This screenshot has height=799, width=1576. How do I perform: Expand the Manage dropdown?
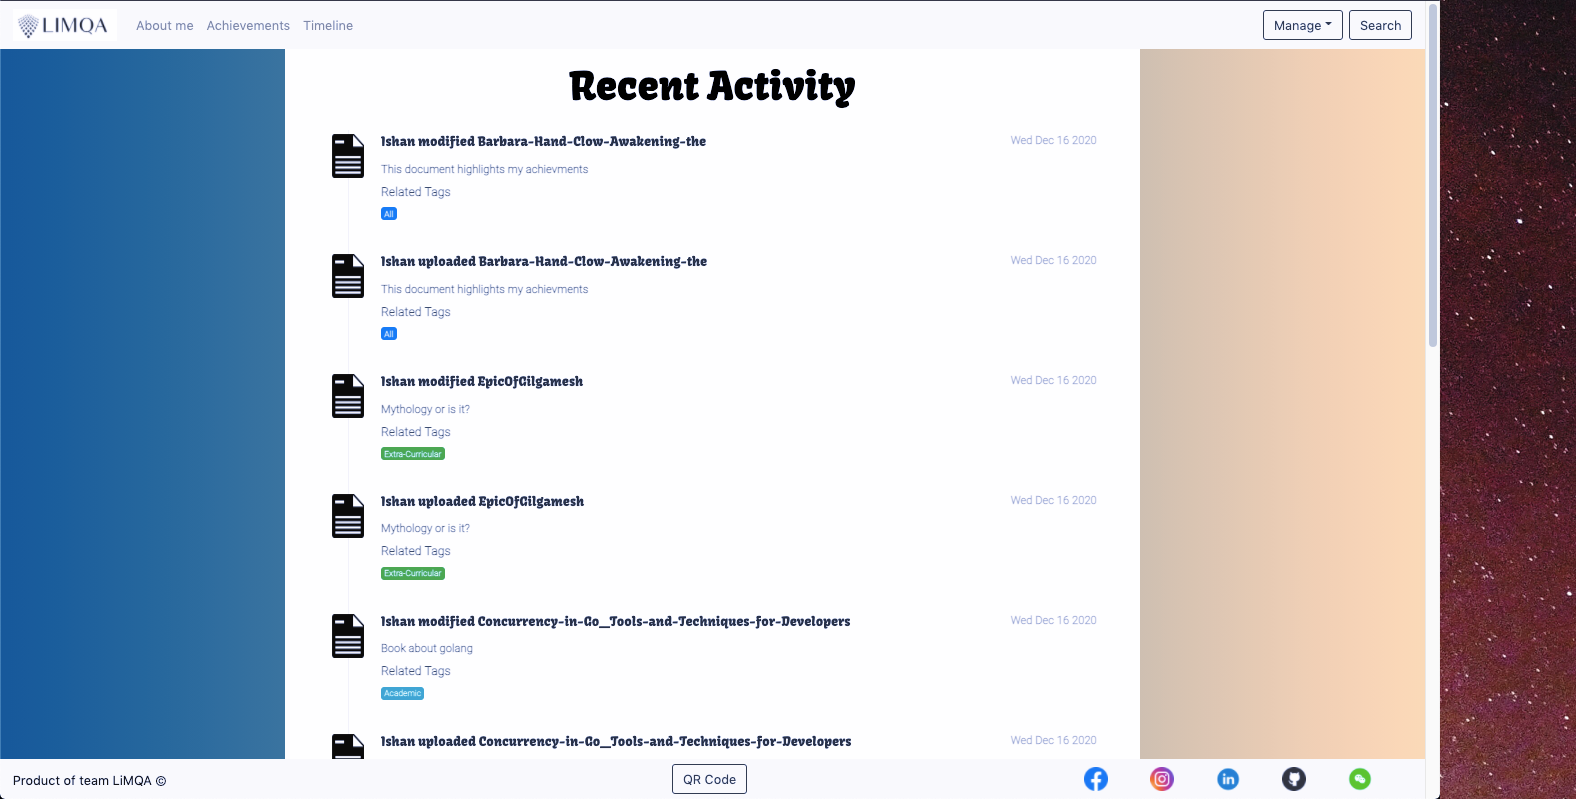[1302, 25]
